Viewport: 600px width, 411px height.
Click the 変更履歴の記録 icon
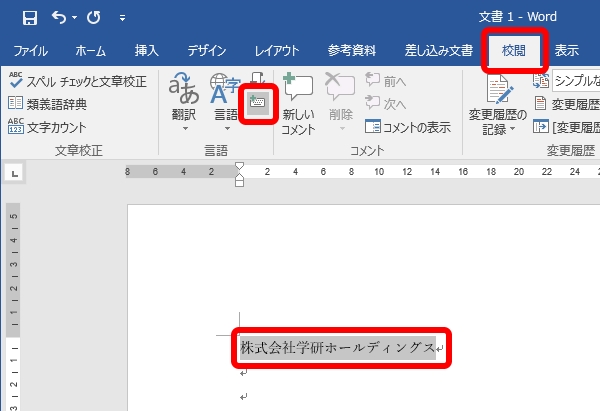(499, 90)
